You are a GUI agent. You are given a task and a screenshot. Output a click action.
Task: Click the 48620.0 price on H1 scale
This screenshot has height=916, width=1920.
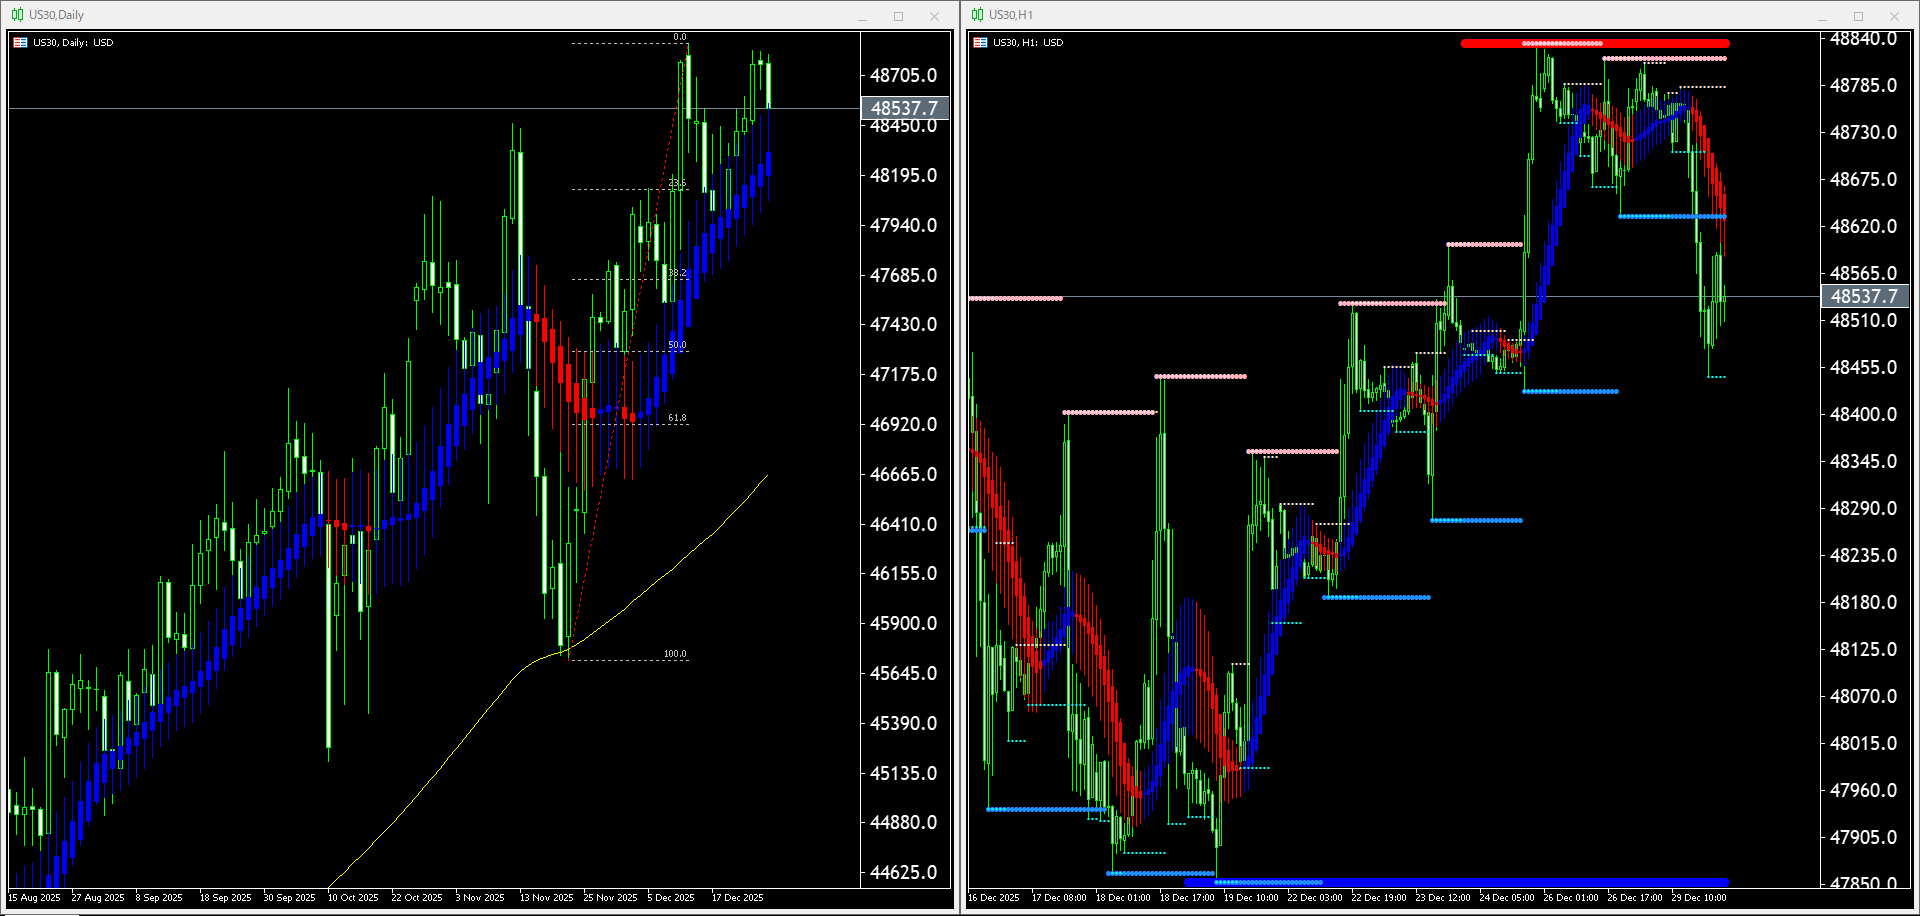(x=1864, y=227)
